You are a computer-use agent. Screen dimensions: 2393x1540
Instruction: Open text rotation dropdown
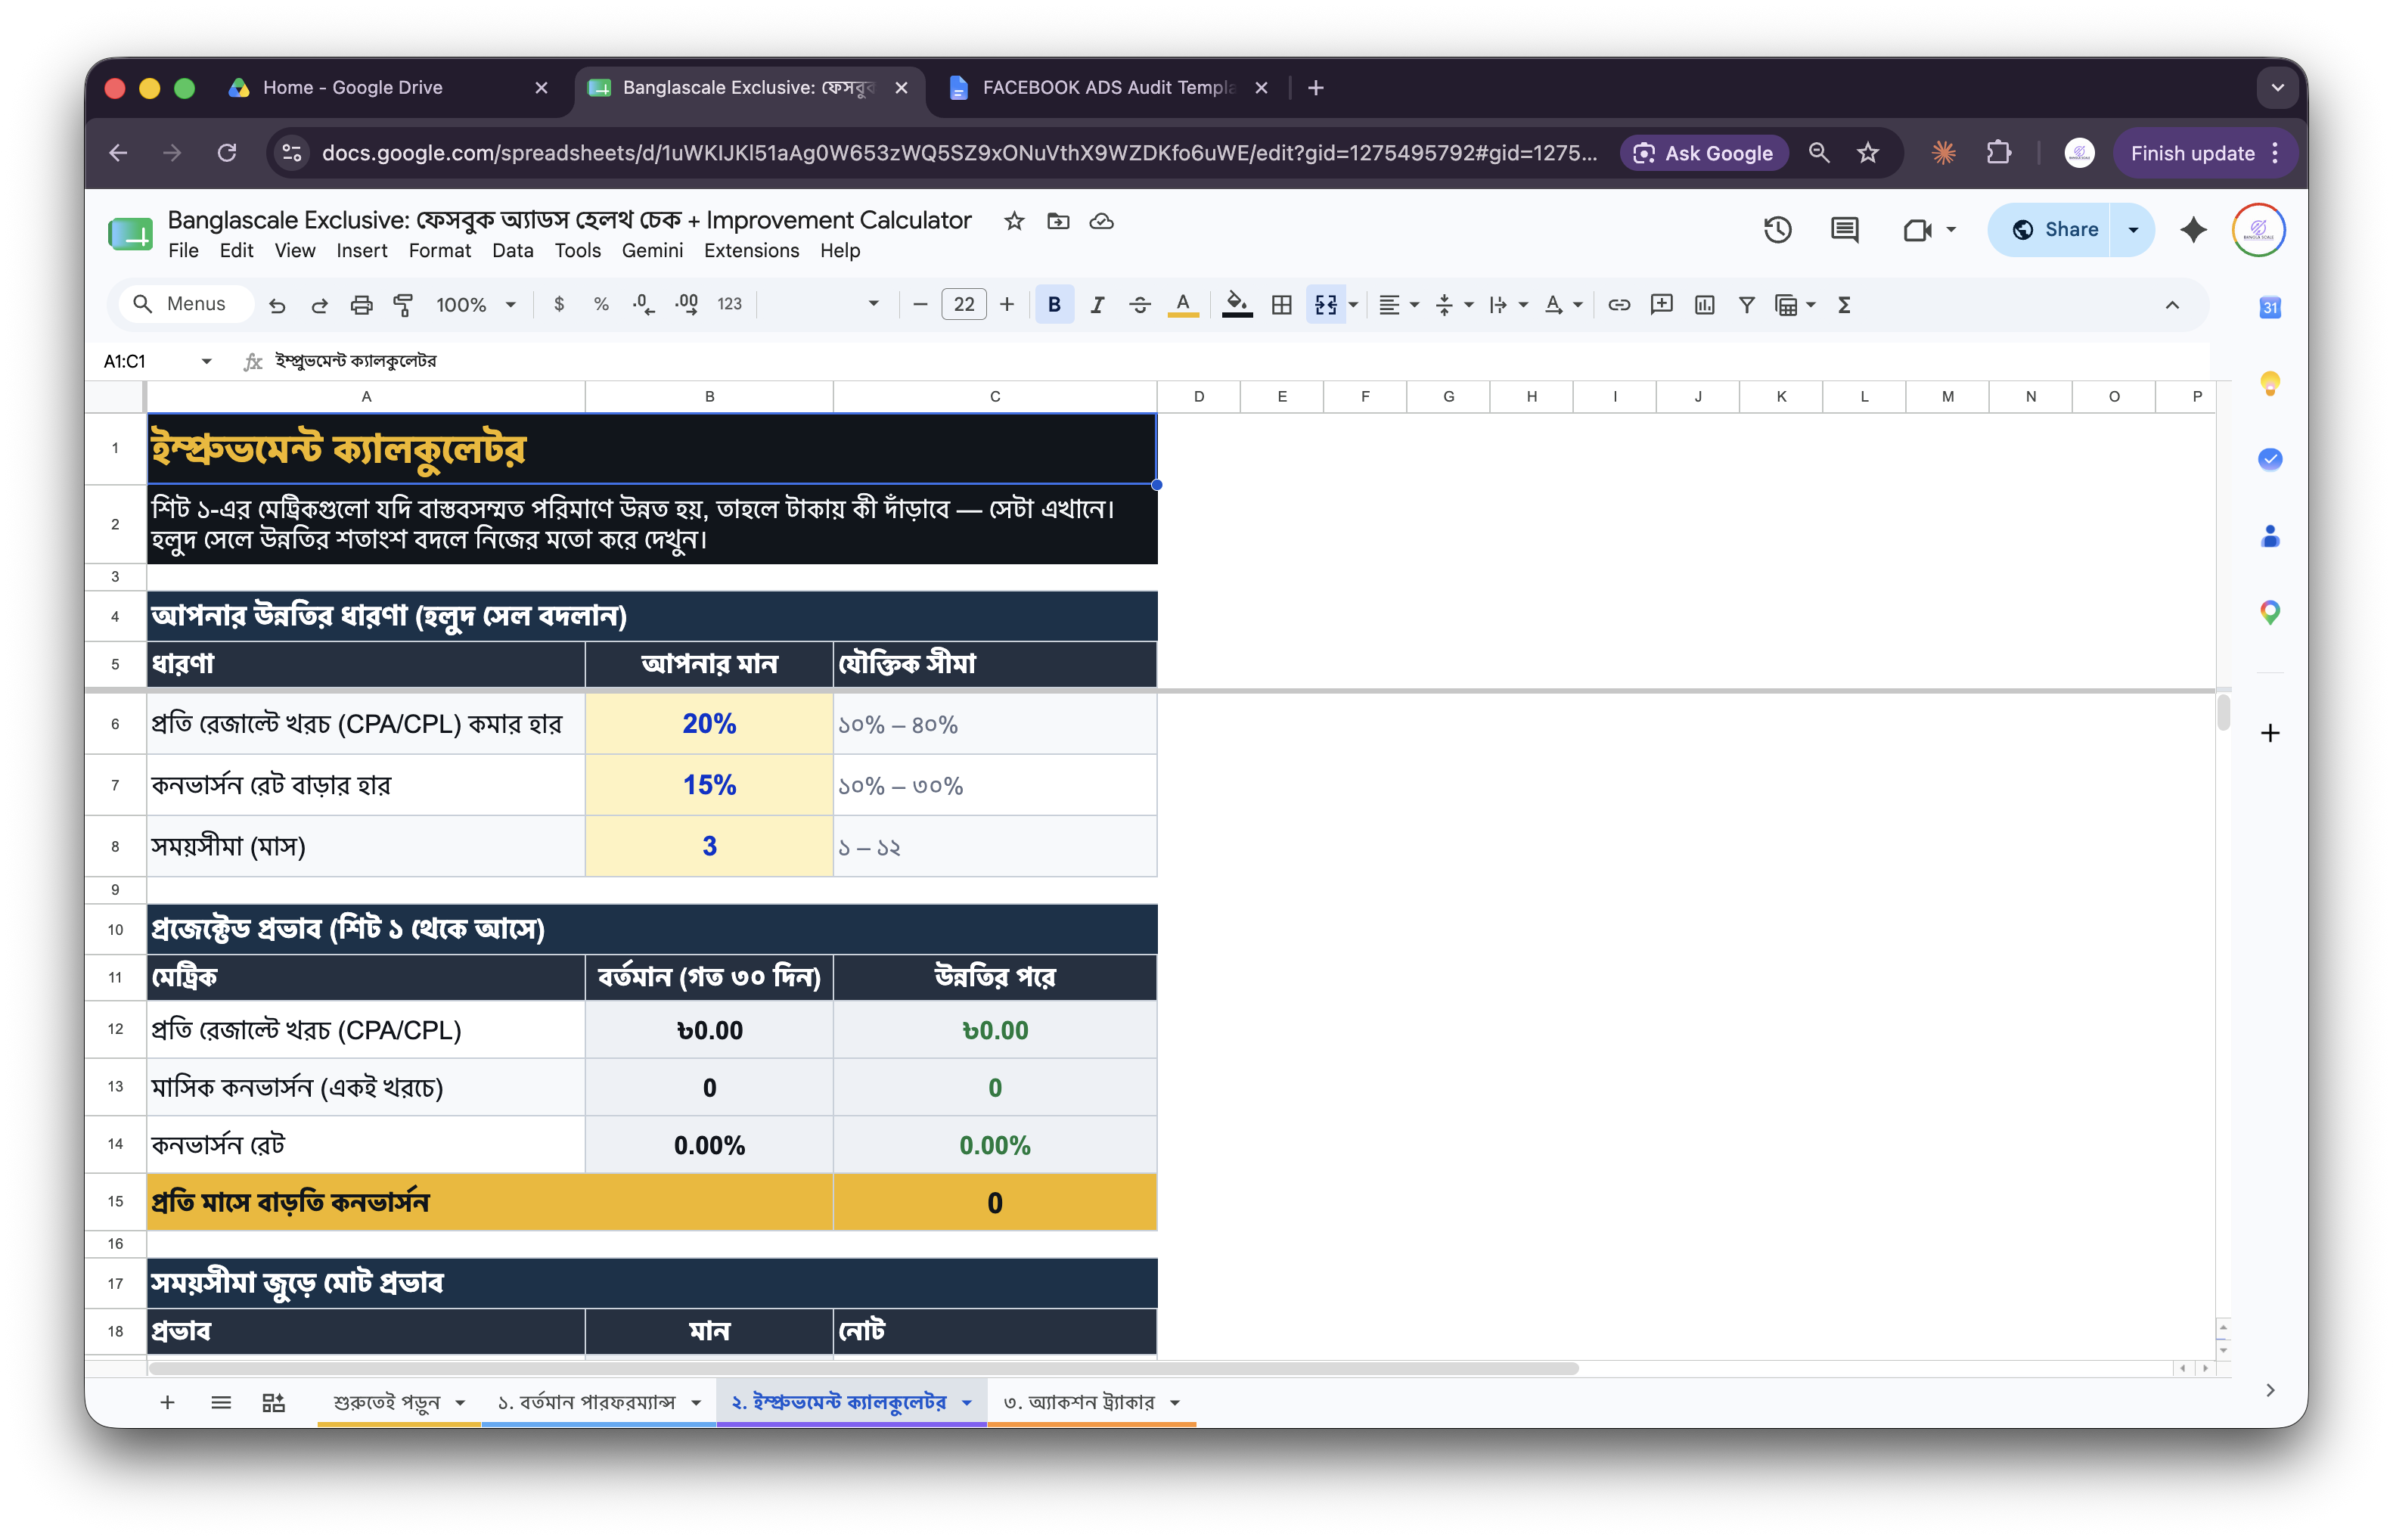[1563, 305]
